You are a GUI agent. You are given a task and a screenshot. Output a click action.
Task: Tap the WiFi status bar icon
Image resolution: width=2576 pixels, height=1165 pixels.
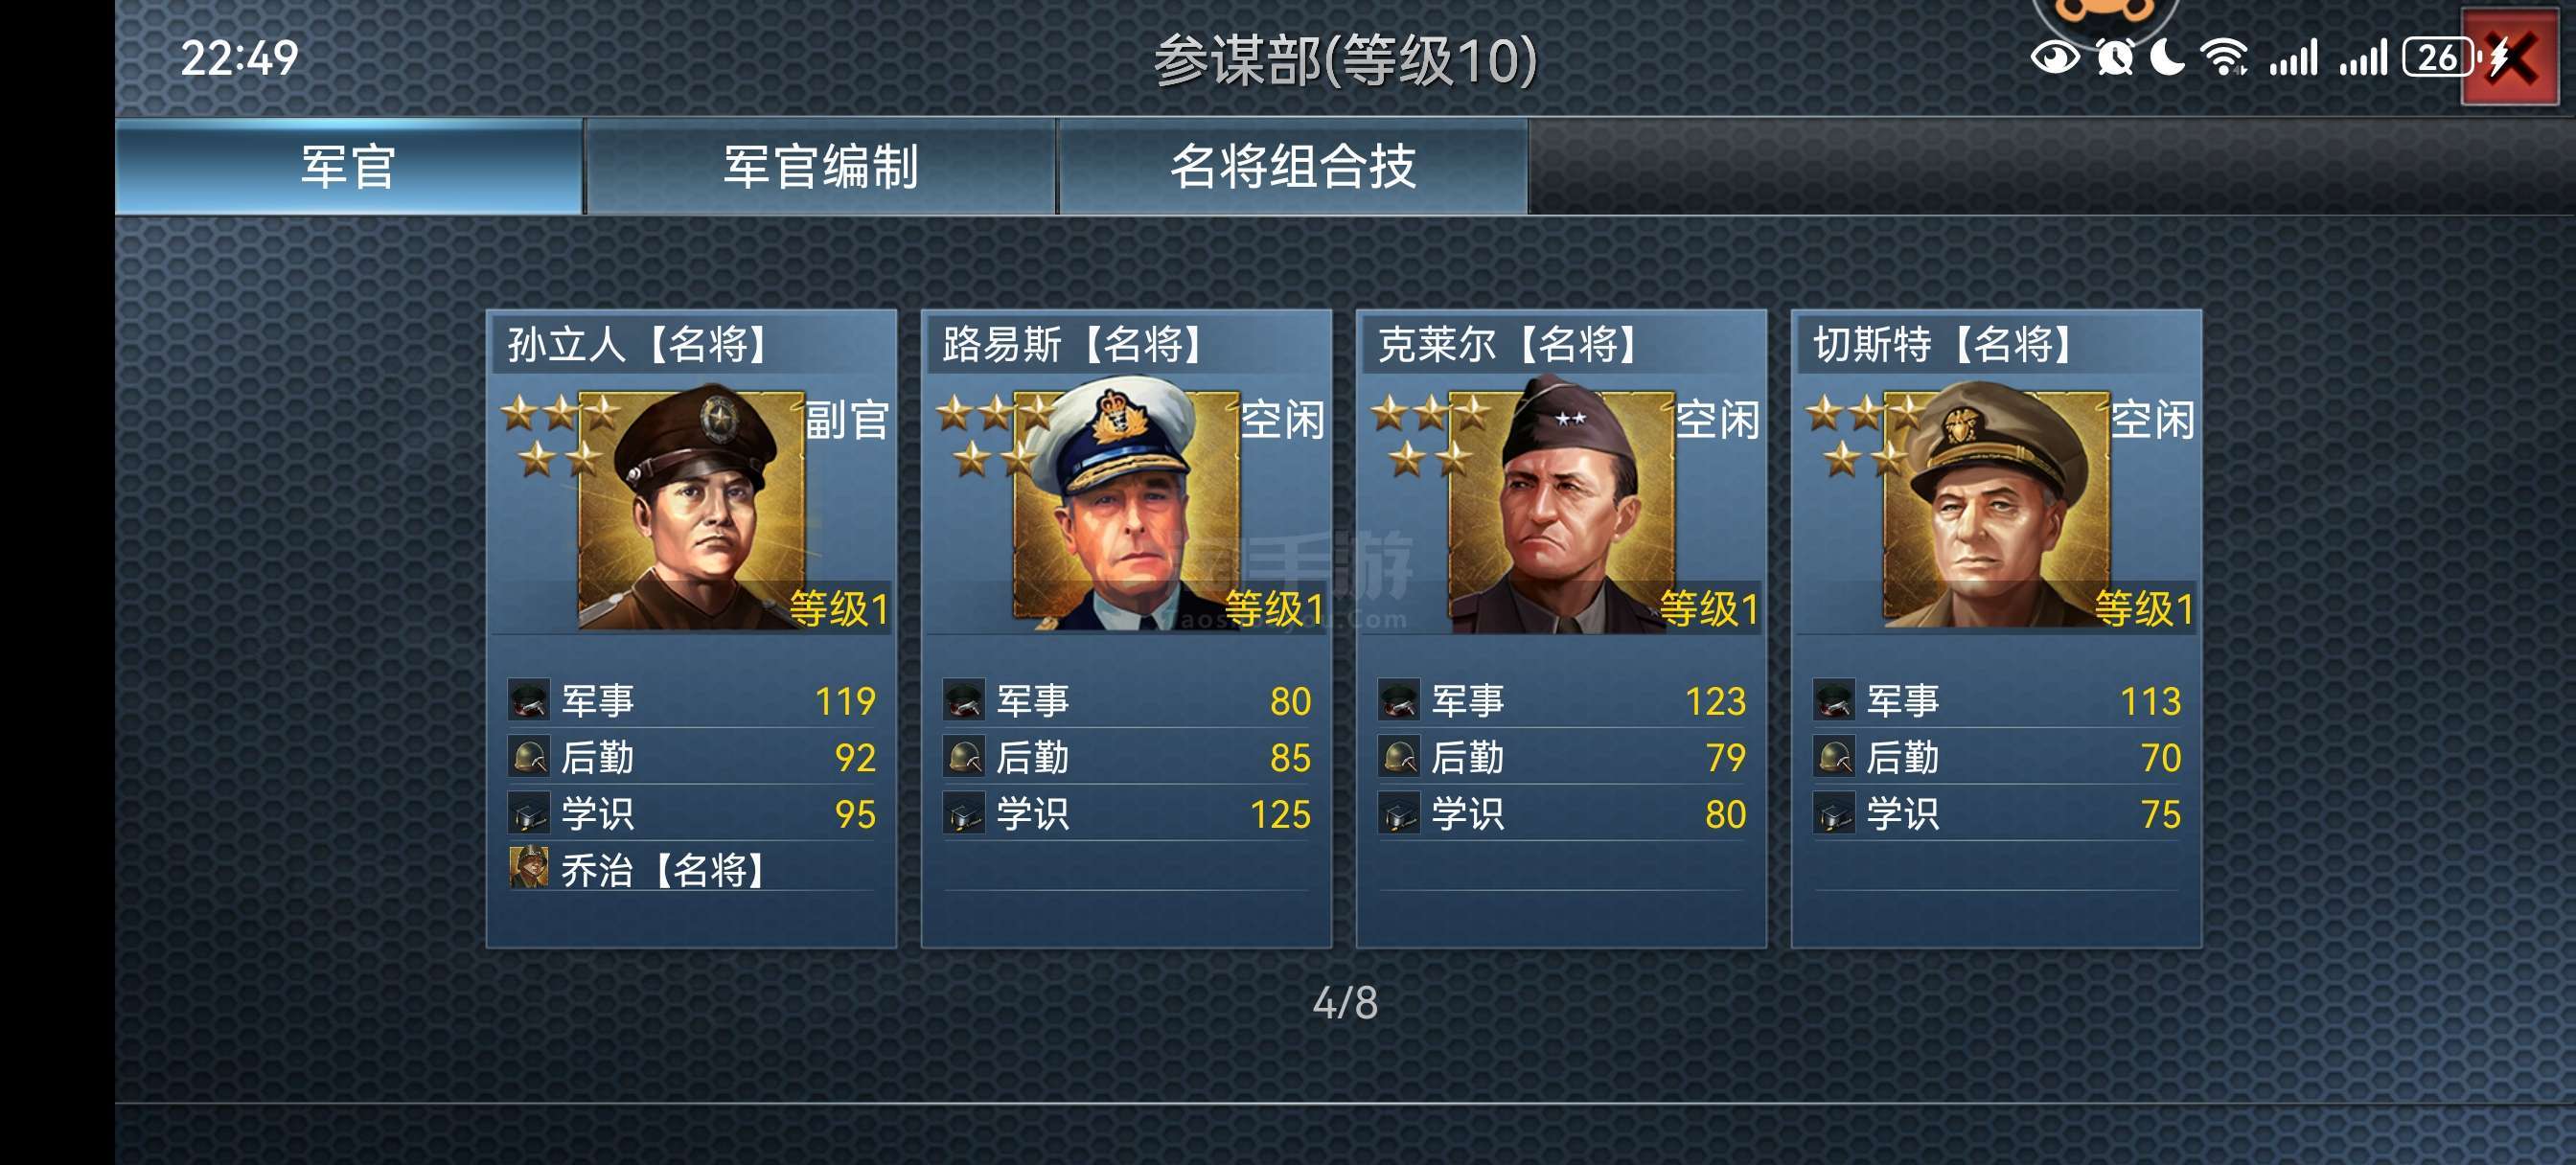(x=2224, y=57)
